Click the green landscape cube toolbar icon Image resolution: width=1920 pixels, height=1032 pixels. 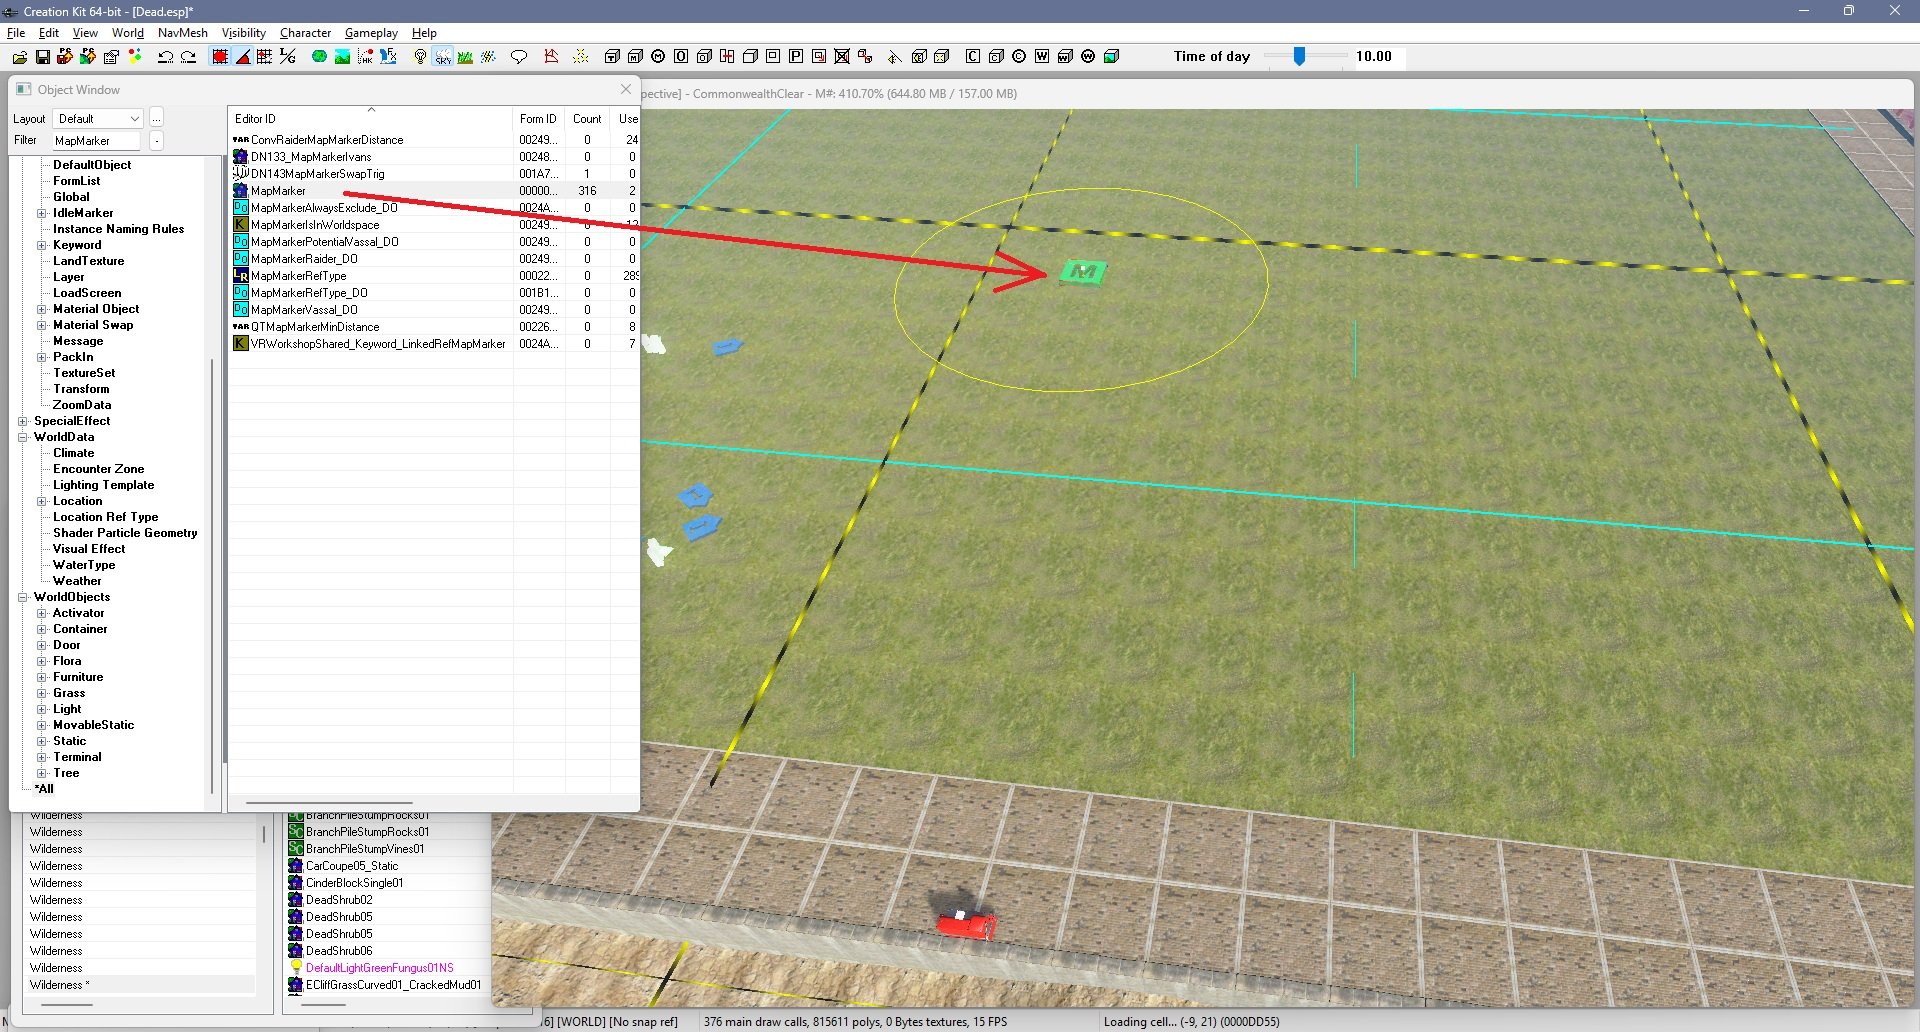(x=1111, y=57)
